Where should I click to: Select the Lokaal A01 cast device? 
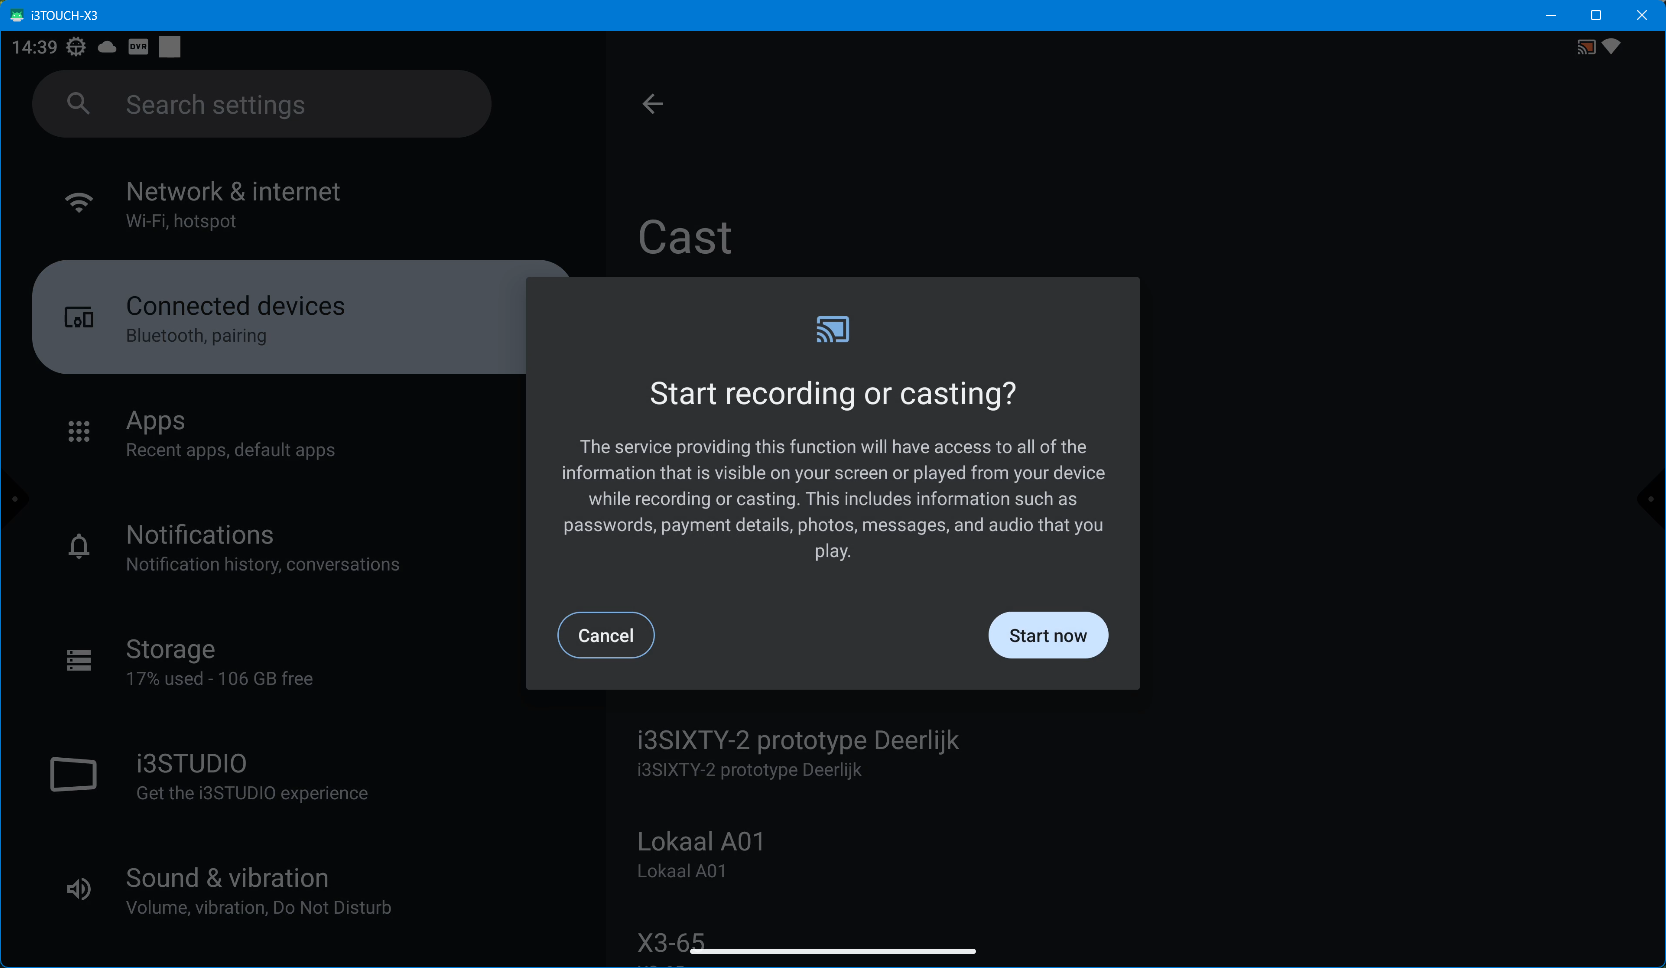[x=700, y=854]
